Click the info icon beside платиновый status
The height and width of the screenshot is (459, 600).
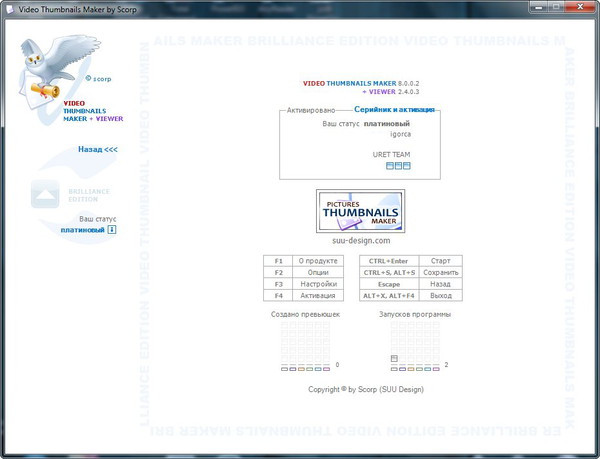[x=112, y=230]
